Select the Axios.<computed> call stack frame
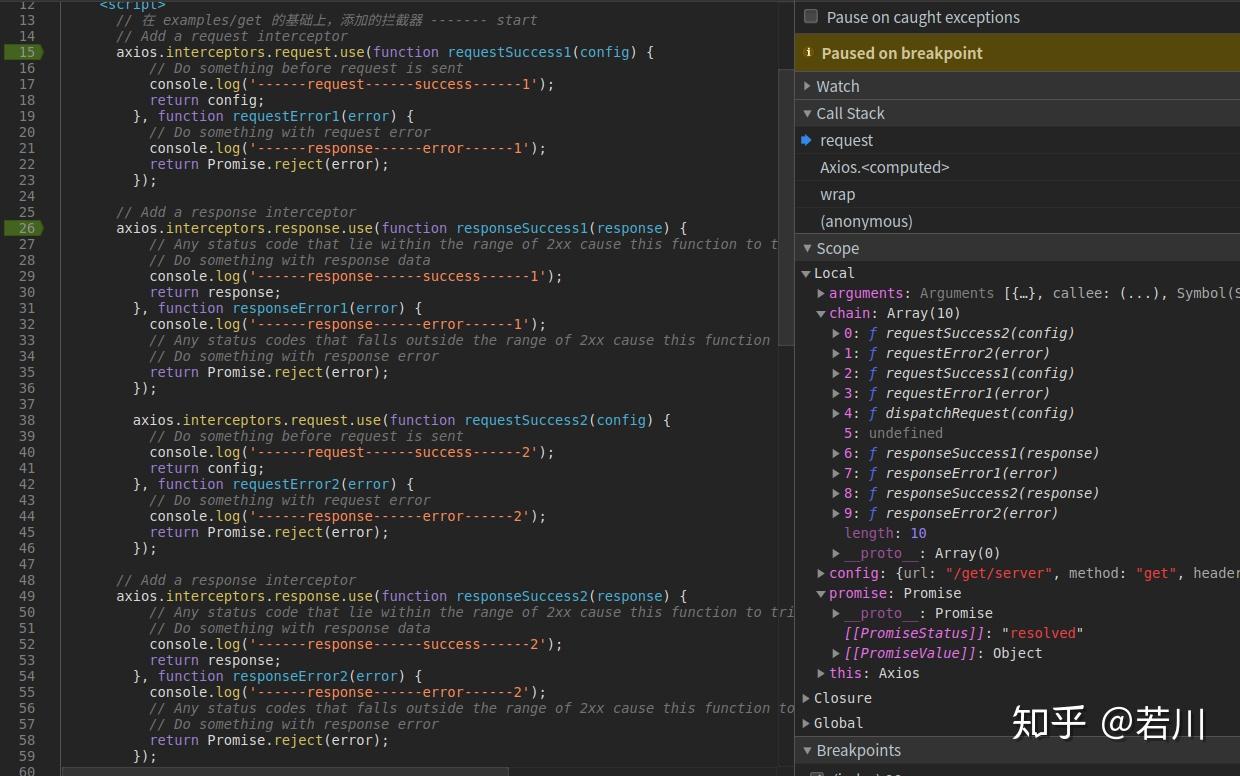The width and height of the screenshot is (1240, 776). [x=1017, y=167]
